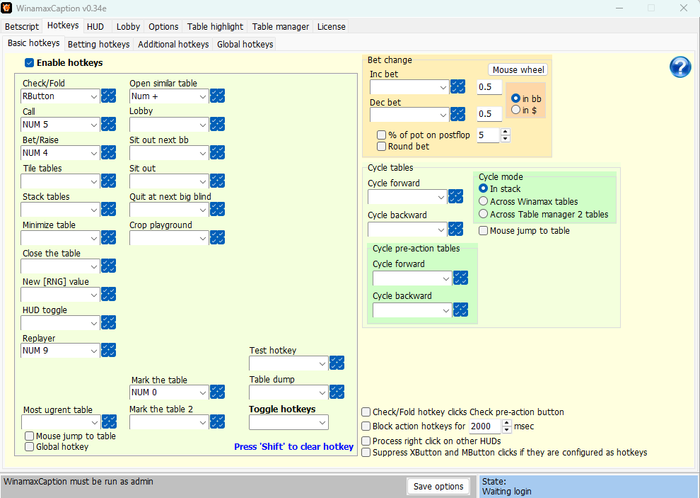The width and height of the screenshot is (700, 498).
Task: Open the Check/Fold dropdown showing RButton
Action: click(x=60, y=96)
